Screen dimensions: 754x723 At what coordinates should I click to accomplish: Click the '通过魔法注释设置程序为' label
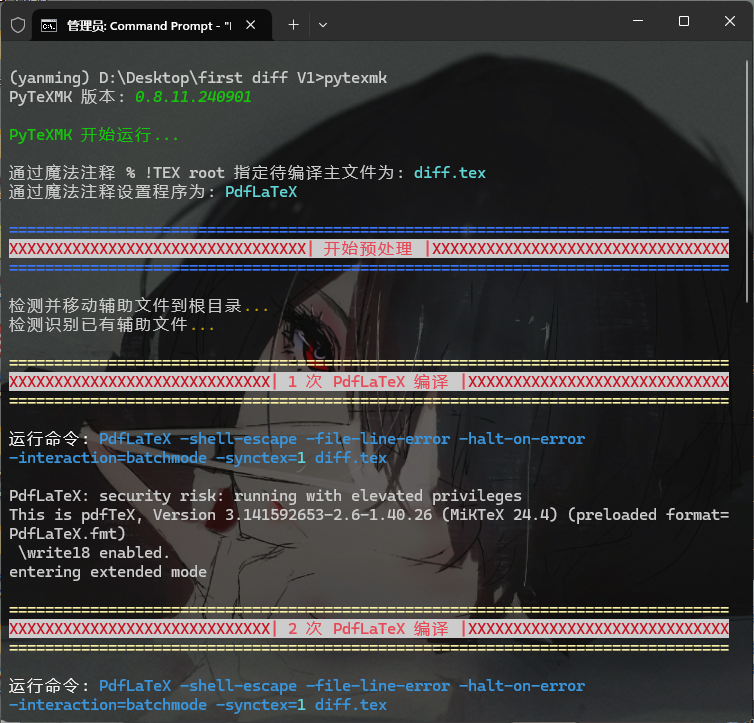coord(112,192)
